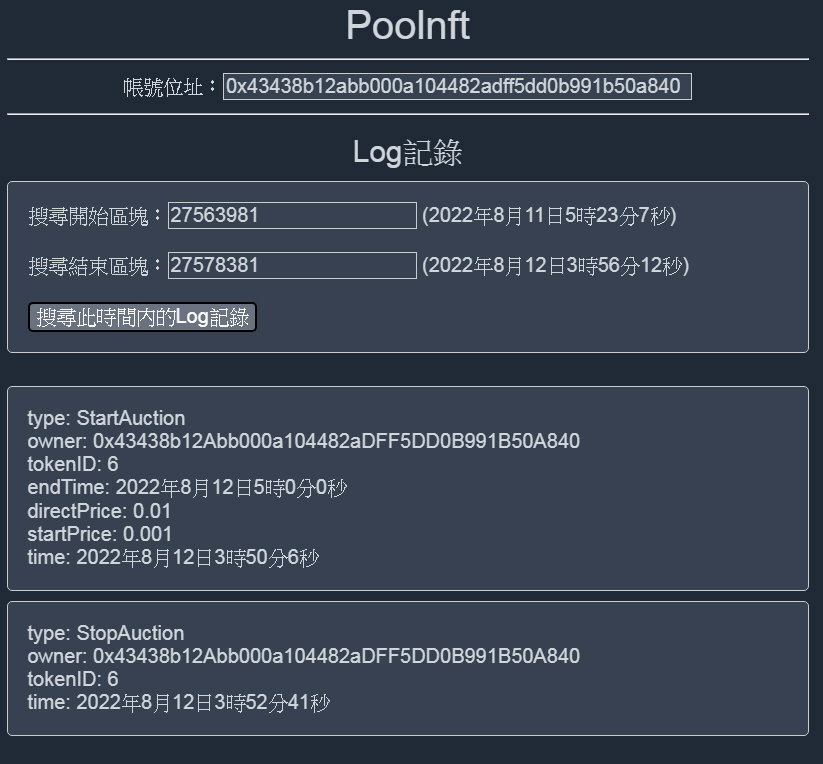Click the type: StartAuction log line
This screenshot has height=764, width=823.
(x=106, y=418)
